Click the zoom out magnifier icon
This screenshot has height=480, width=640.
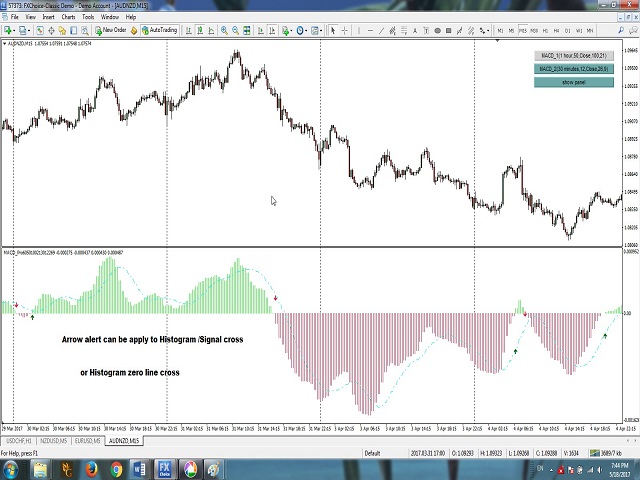click(x=234, y=30)
